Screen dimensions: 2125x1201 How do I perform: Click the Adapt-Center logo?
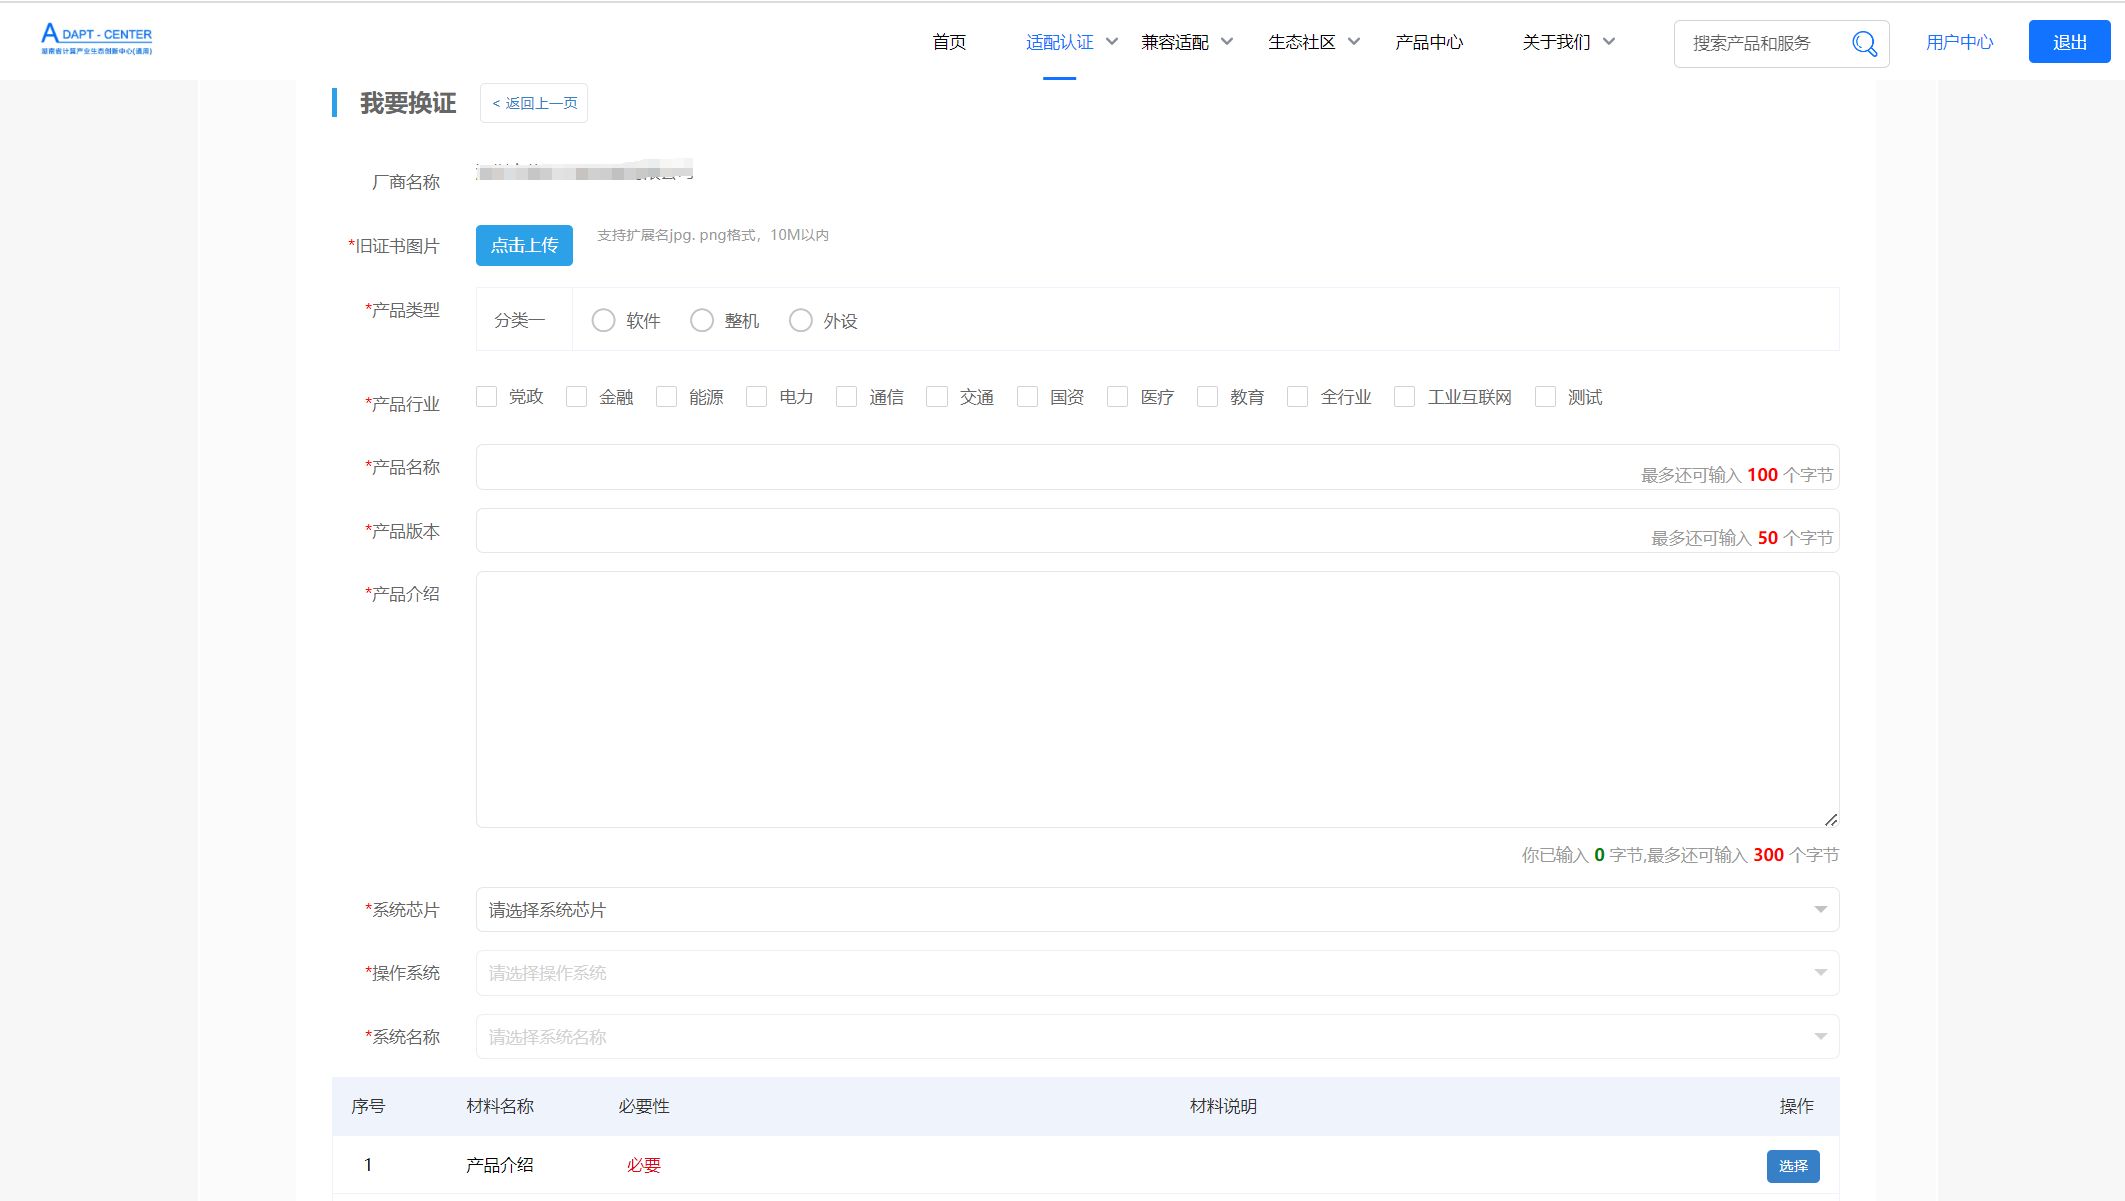(97, 39)
